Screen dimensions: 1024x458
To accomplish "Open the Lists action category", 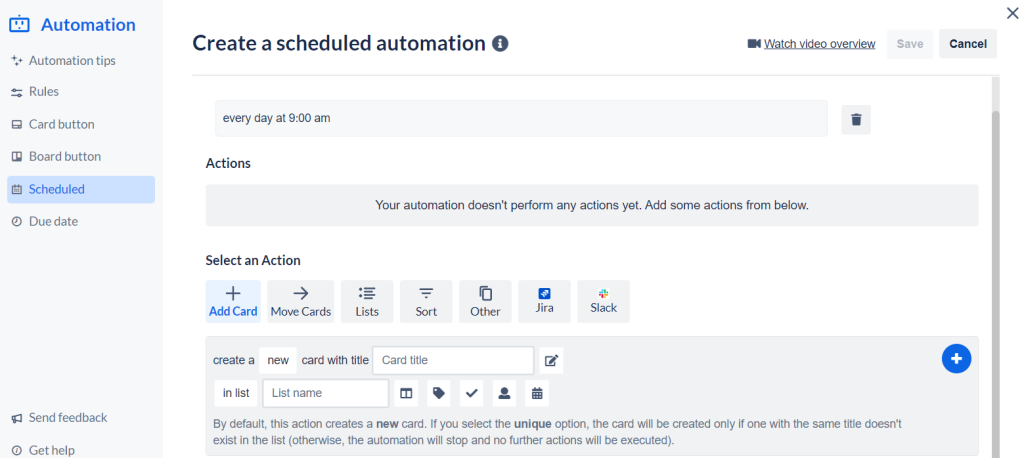I will [x=367, y=301].
